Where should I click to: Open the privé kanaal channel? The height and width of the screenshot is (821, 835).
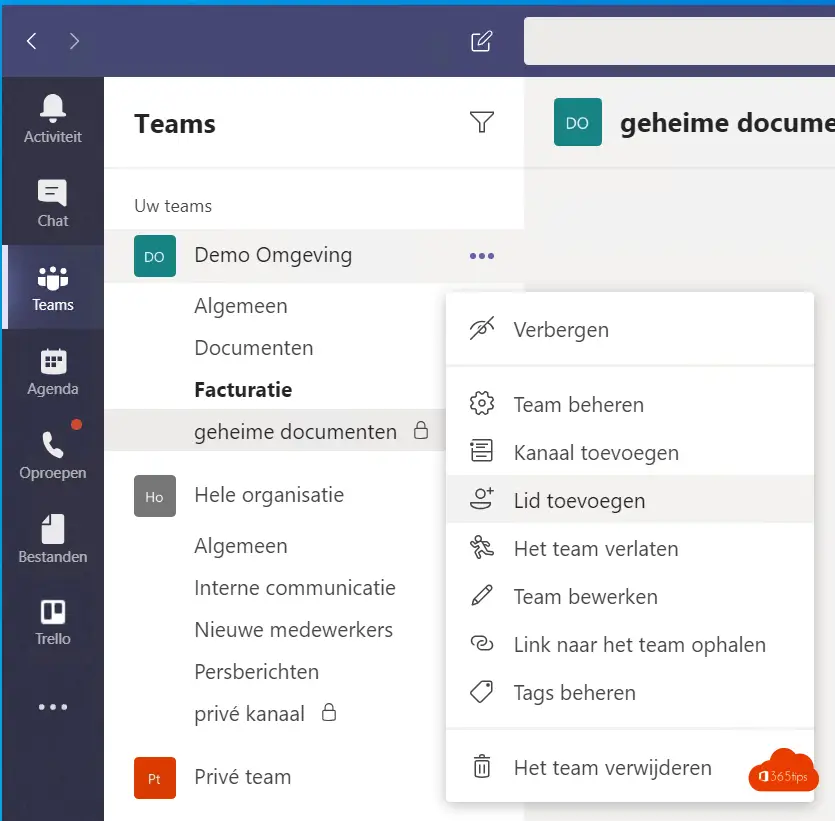(249, 714)
